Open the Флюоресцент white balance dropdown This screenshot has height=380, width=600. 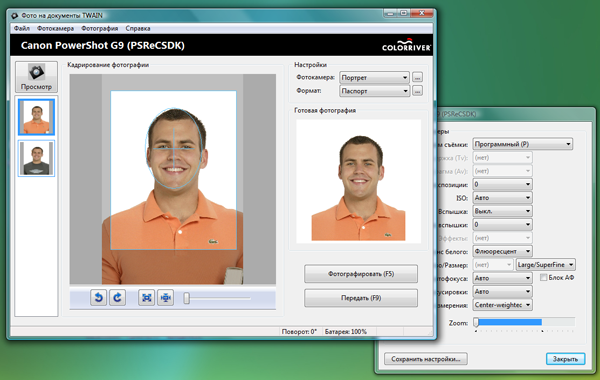pyautogui.click(x=502, y=251)
